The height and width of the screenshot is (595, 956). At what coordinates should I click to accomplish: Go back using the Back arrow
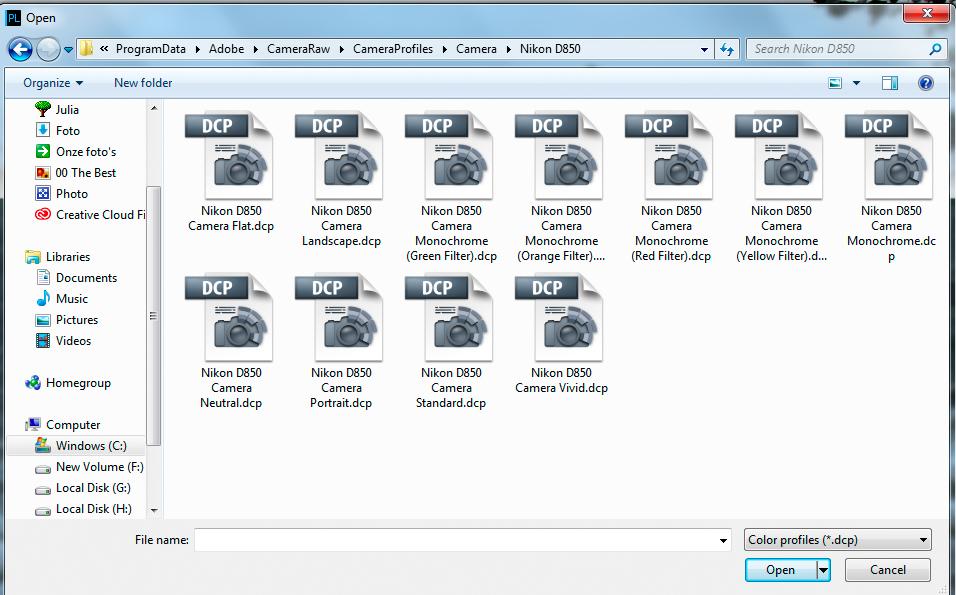pyautogui.click(x=20, y=49)
